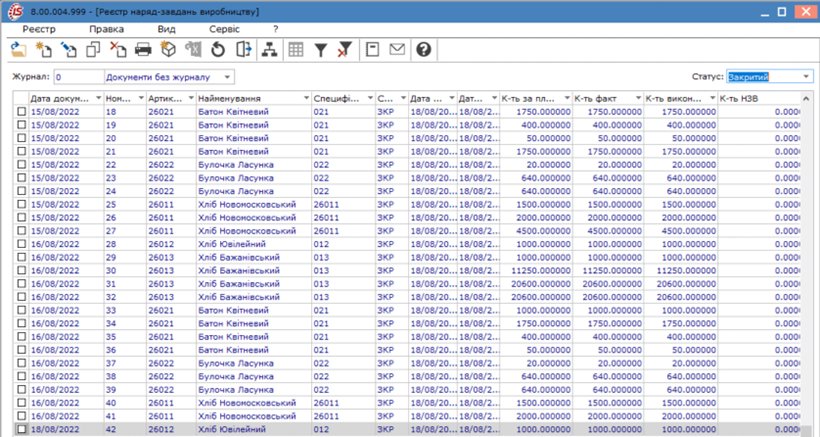Viewport: 820px width, 437px height.
Task: Click the help question mark icon
Action: 424,50
